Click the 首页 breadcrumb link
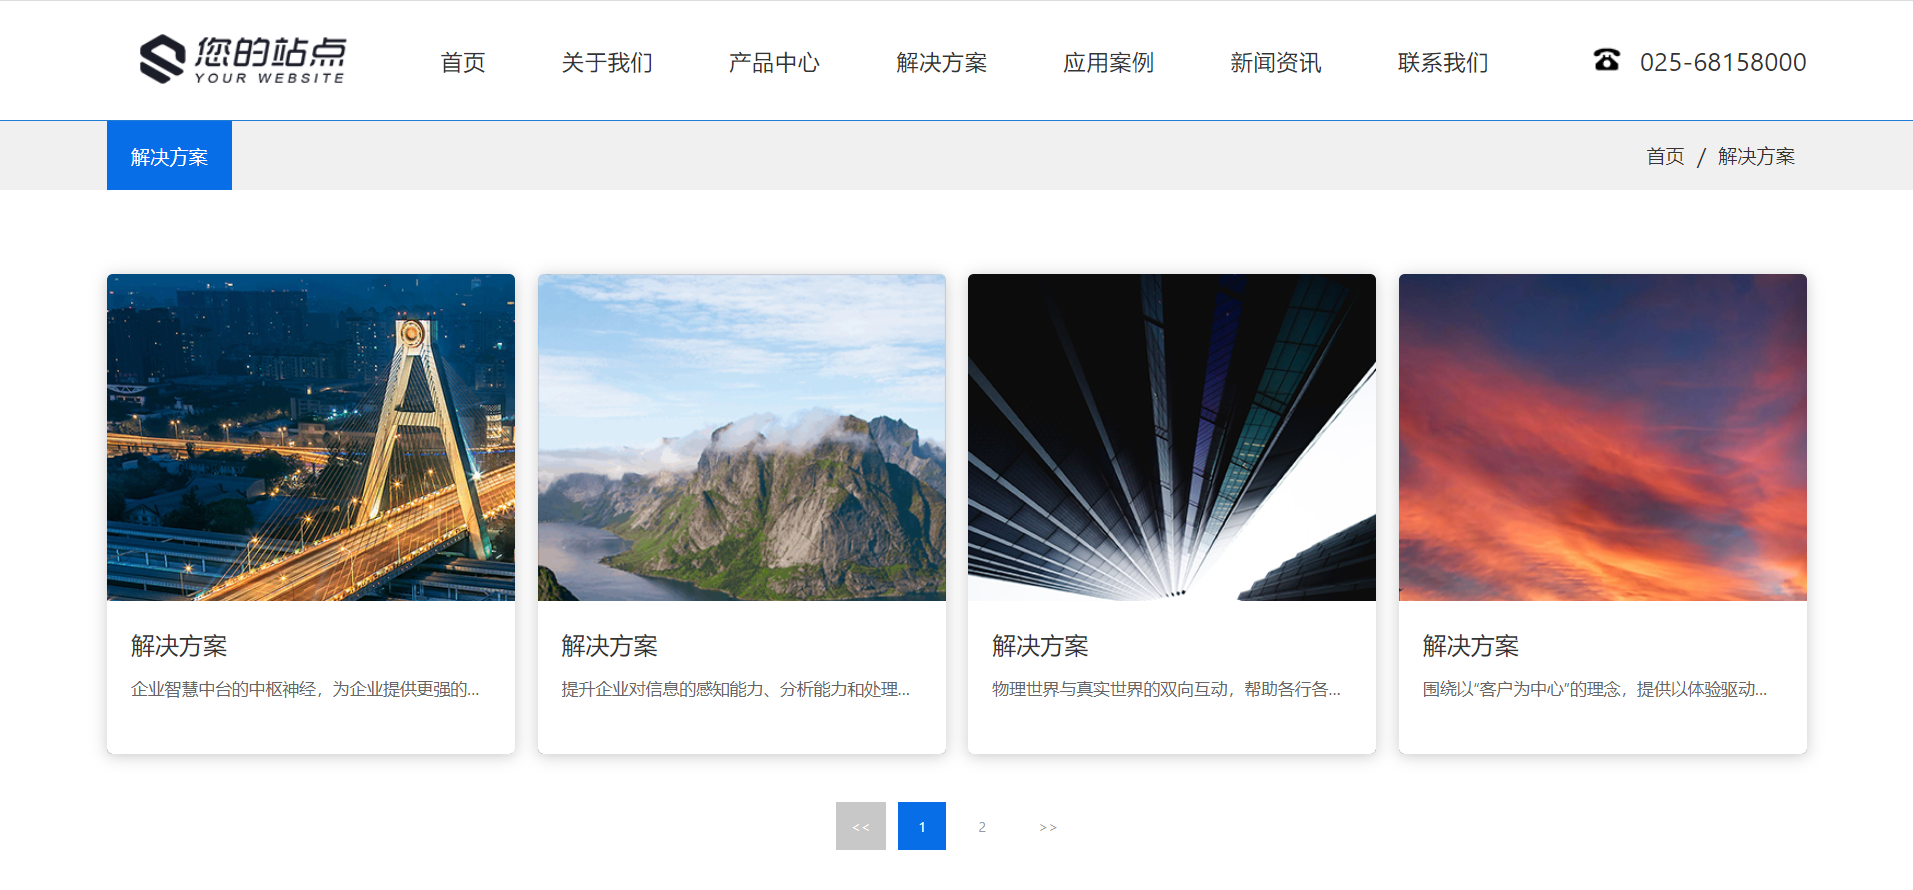Screen dimensions: 1913x890 click(x=1665, y=157)
